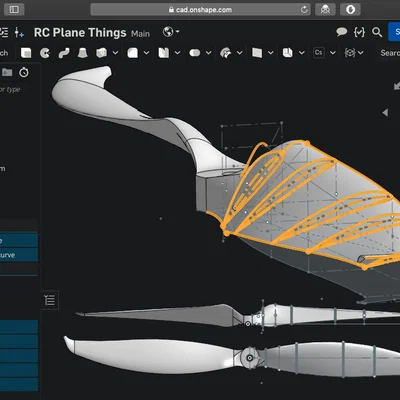Select the Boolean tool

pos(195,53)
